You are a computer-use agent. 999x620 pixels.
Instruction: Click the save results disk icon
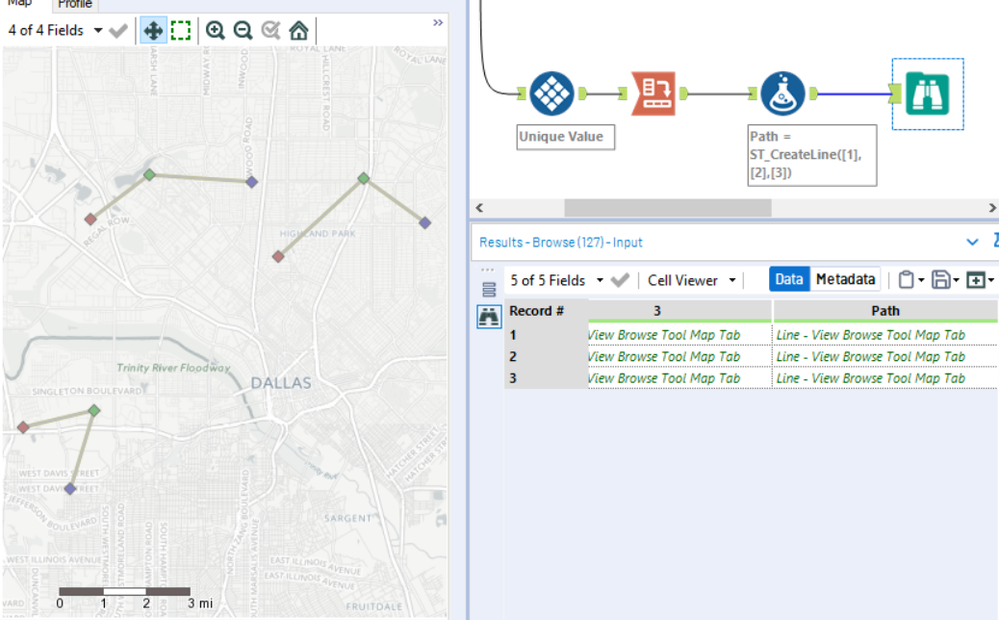tap(941, 280)
